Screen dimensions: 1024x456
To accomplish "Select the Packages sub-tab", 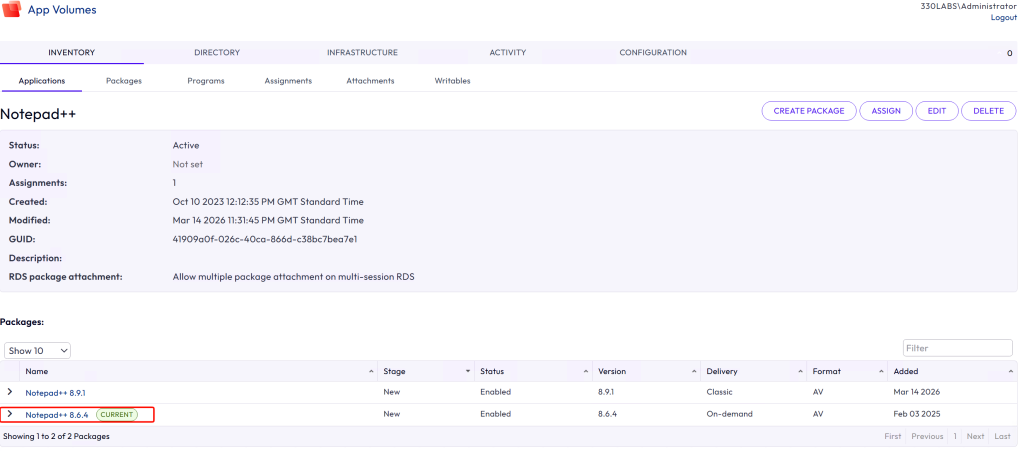I will [124, 81].
